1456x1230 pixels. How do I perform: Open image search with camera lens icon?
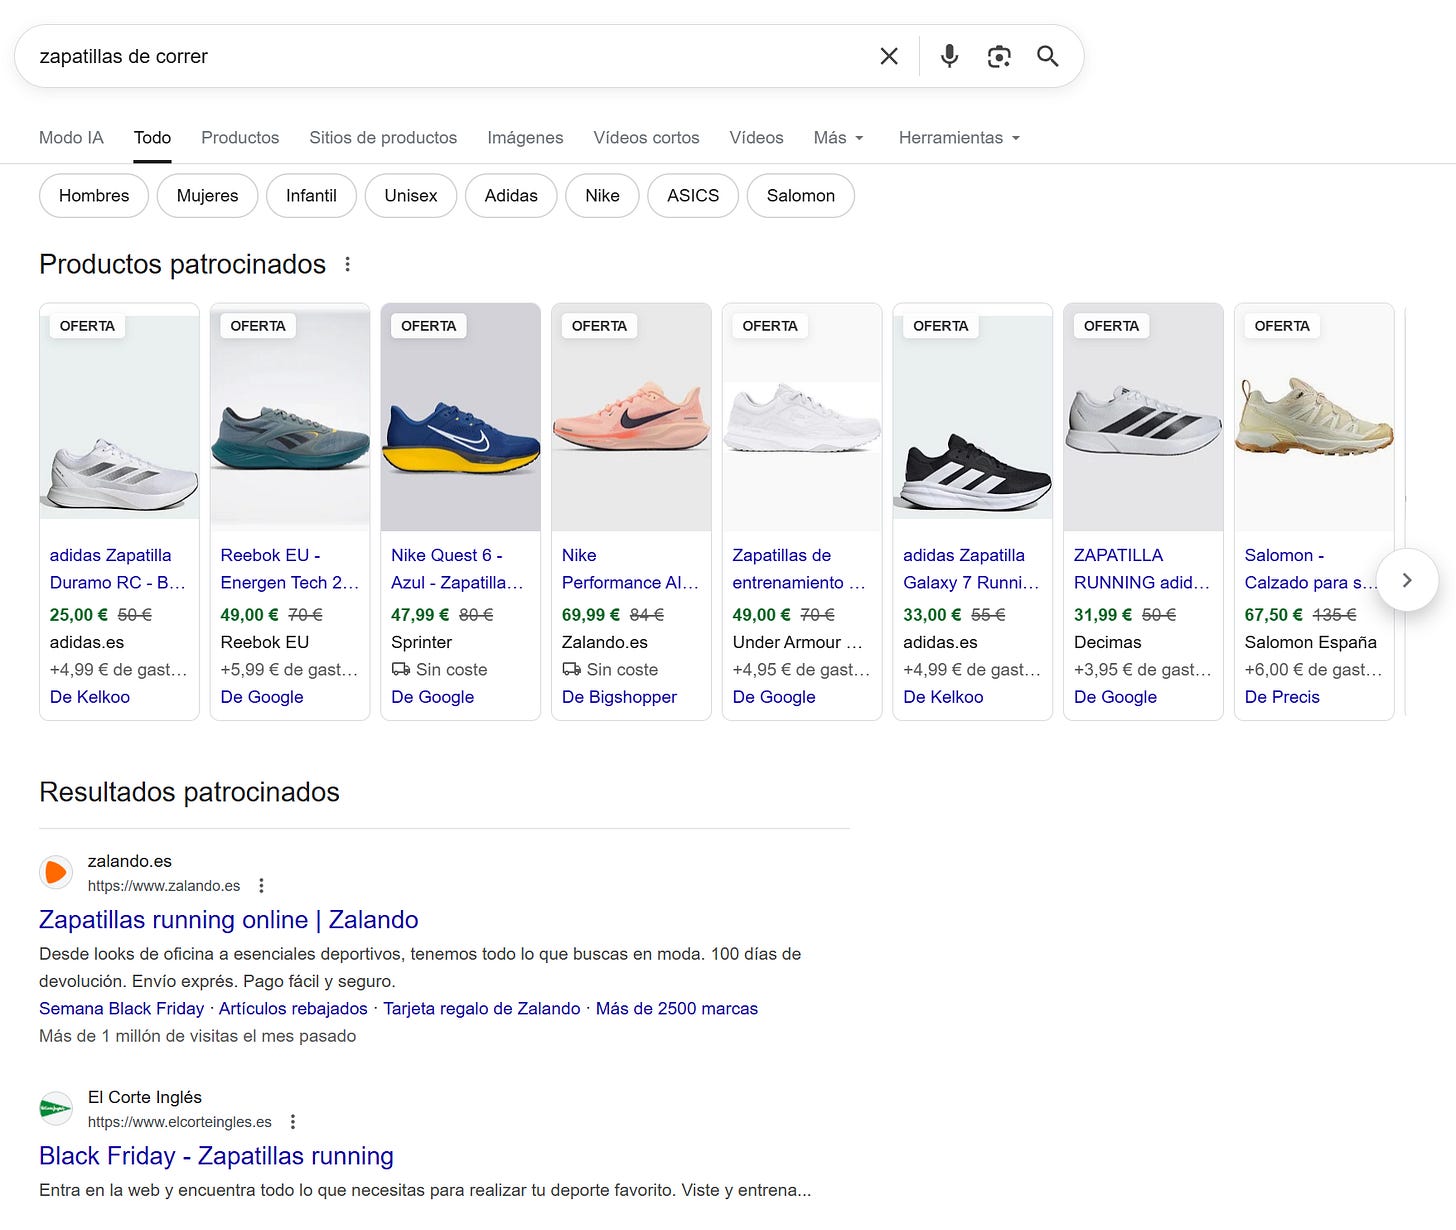point(999,56)
